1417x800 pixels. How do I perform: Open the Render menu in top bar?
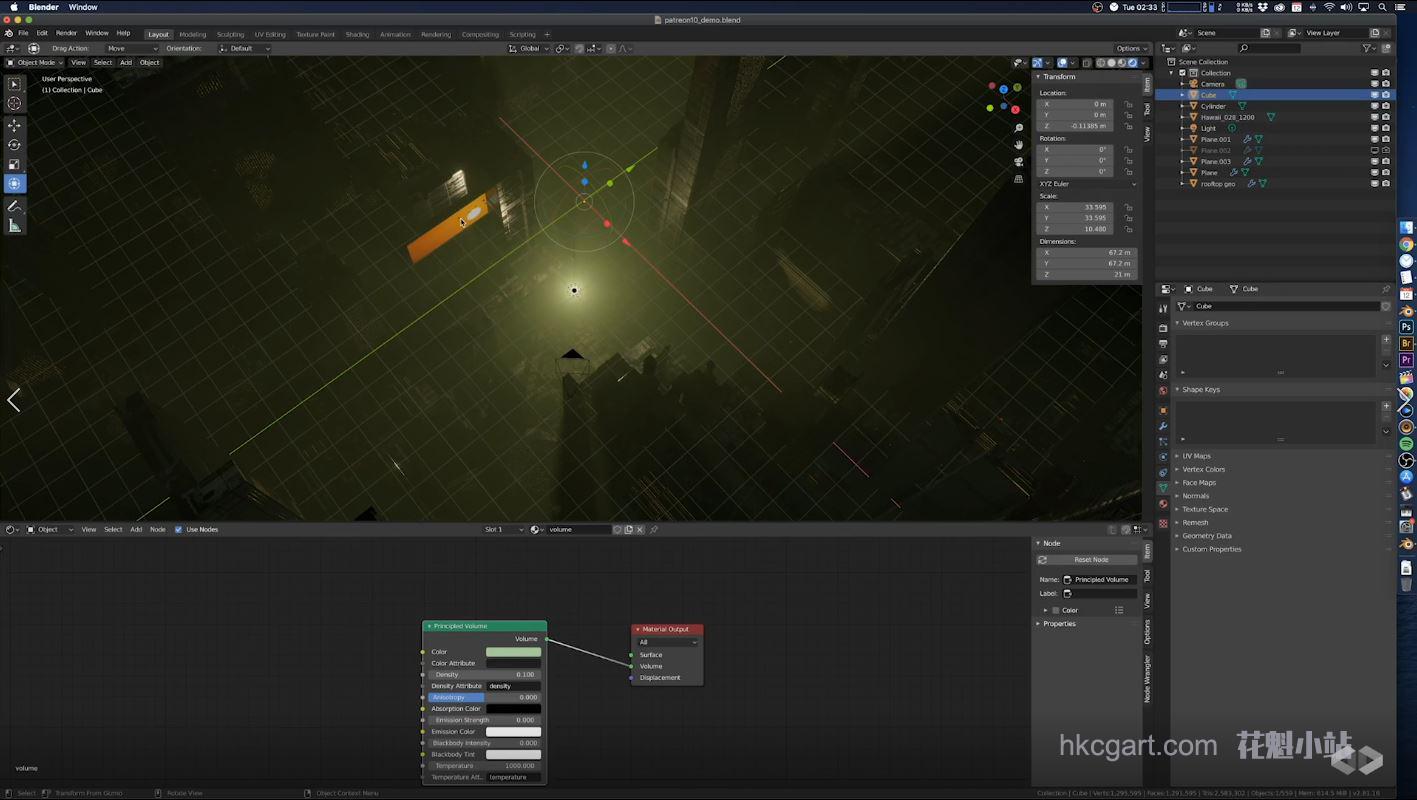tap(66, 33)
